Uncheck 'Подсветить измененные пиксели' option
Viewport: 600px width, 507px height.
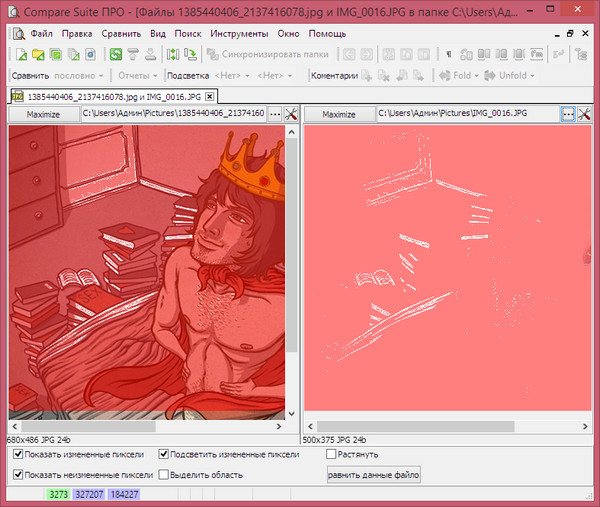(x=164, y=454)
